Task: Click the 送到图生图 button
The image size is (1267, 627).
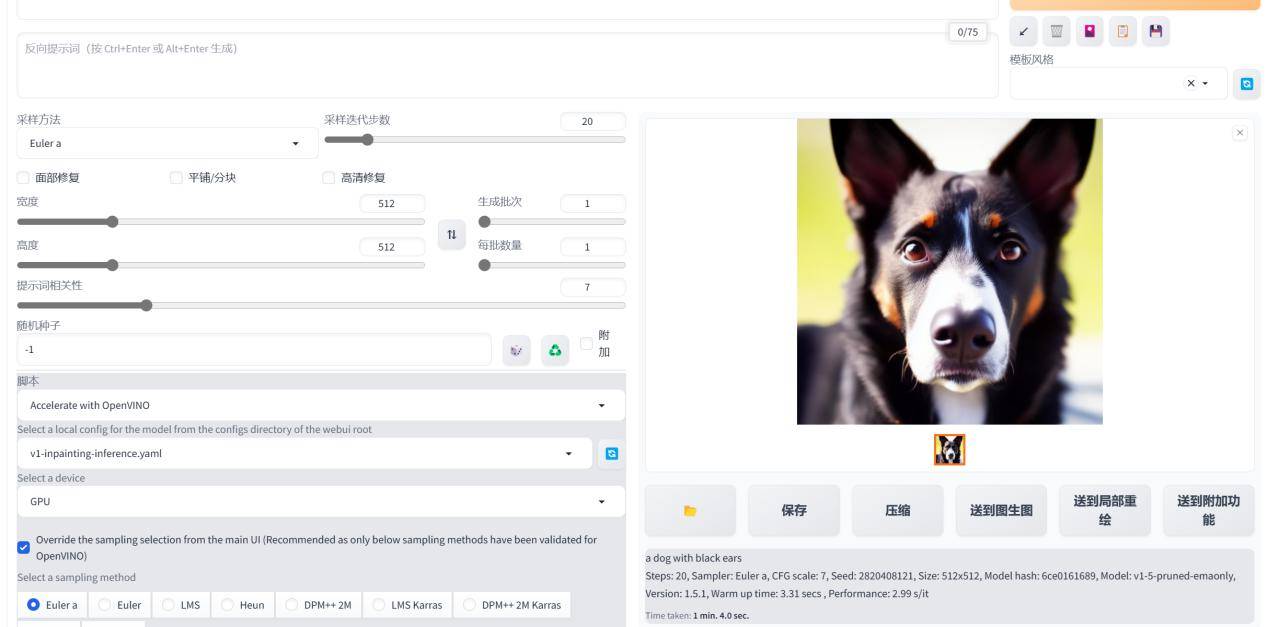Action: (x=1001, y=510)
